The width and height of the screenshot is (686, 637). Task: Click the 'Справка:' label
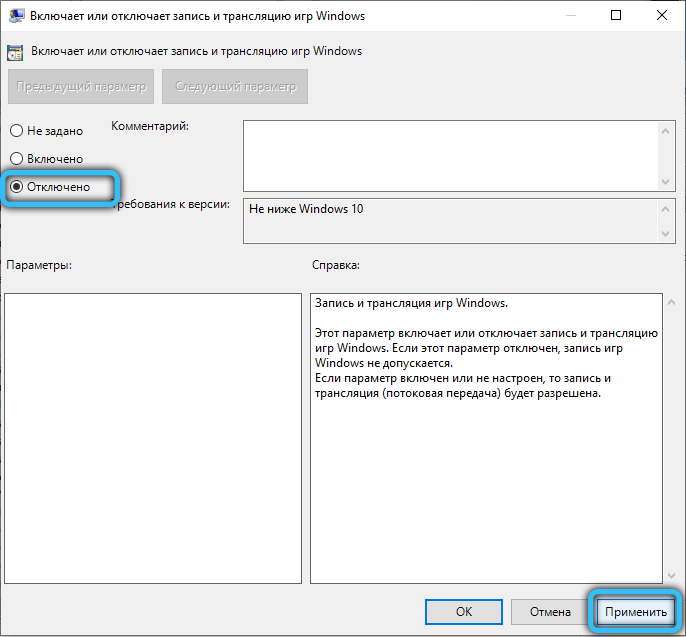pyautogui.click(x=336, y=265)
